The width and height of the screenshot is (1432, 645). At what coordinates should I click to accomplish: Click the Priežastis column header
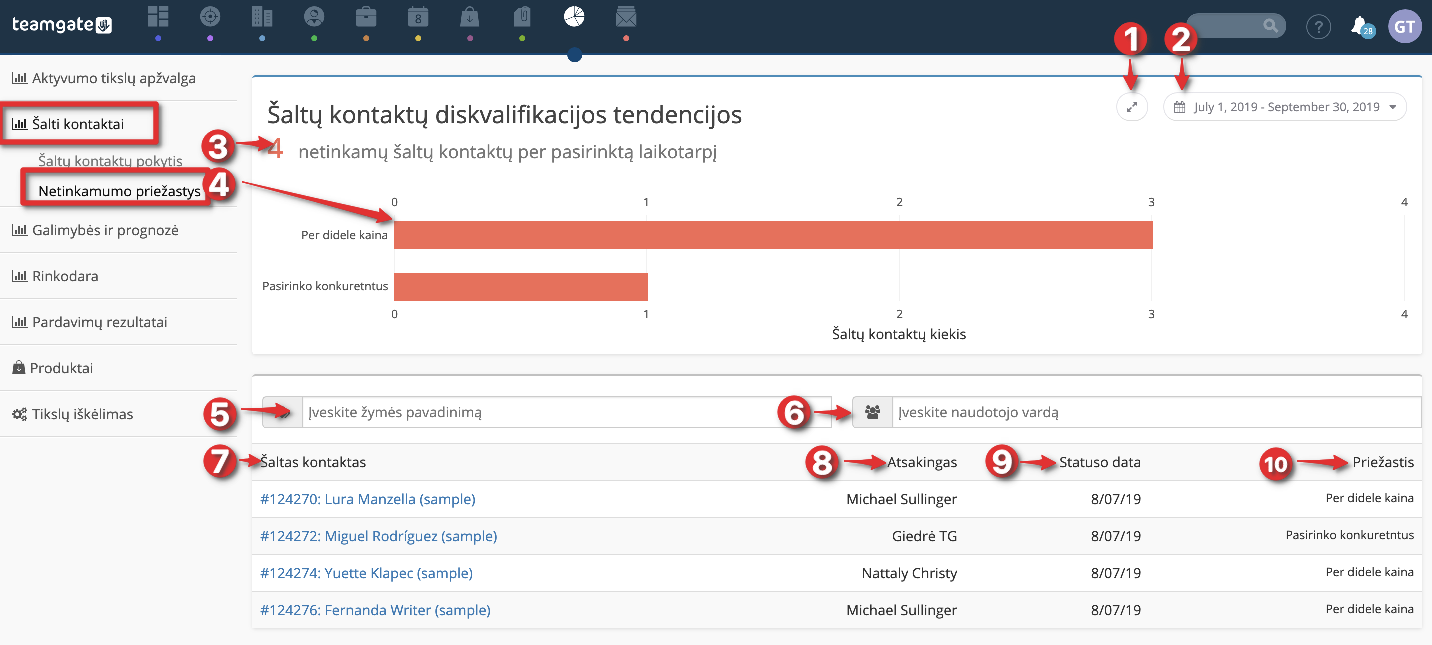pos(1383,462)
